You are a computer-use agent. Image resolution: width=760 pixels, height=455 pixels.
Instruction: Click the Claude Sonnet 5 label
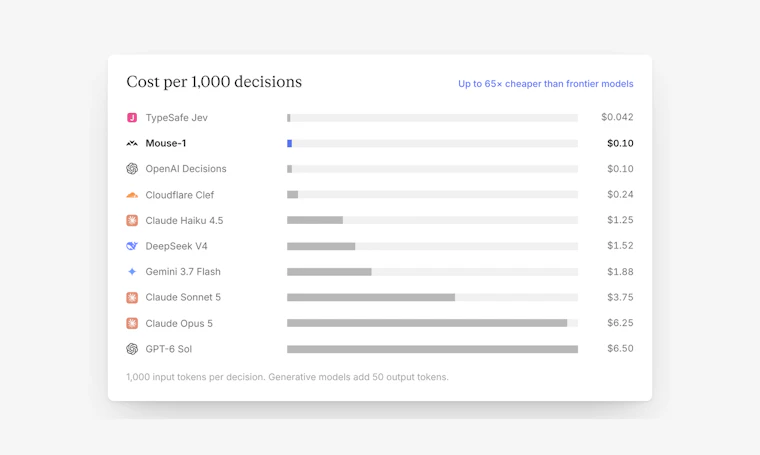coord(183,298)
